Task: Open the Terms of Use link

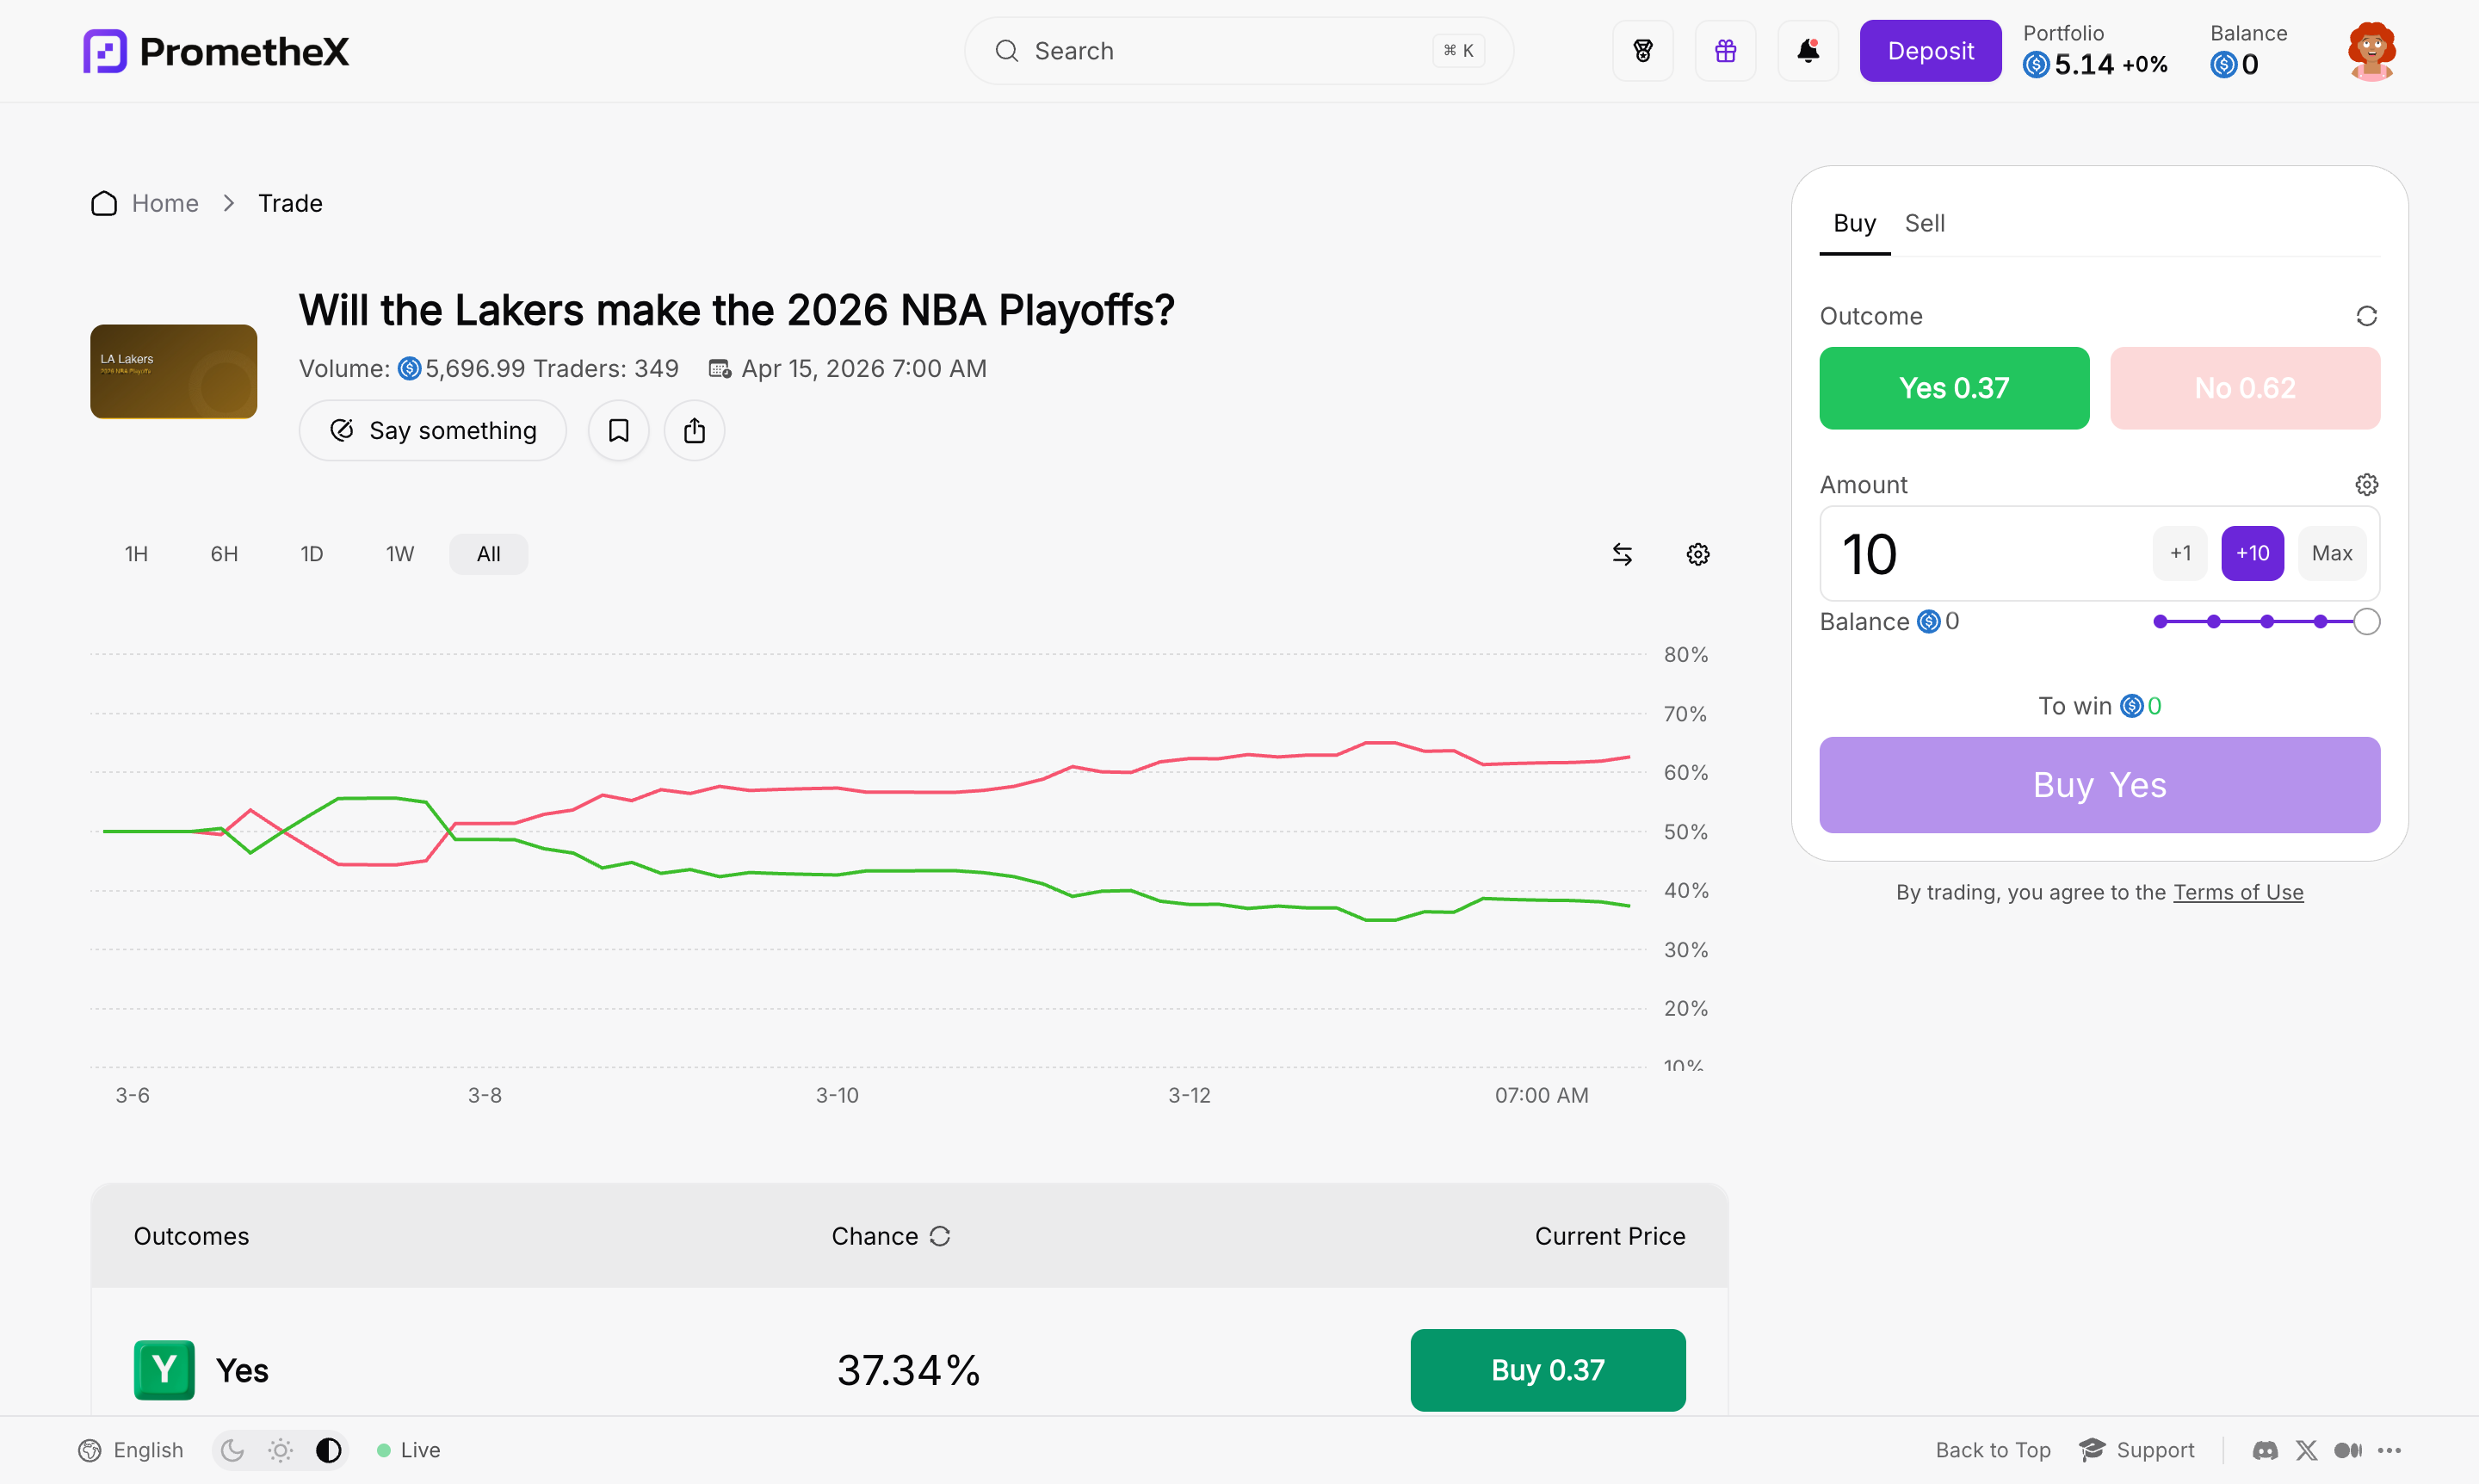Action: click(x=2237, y=892)
